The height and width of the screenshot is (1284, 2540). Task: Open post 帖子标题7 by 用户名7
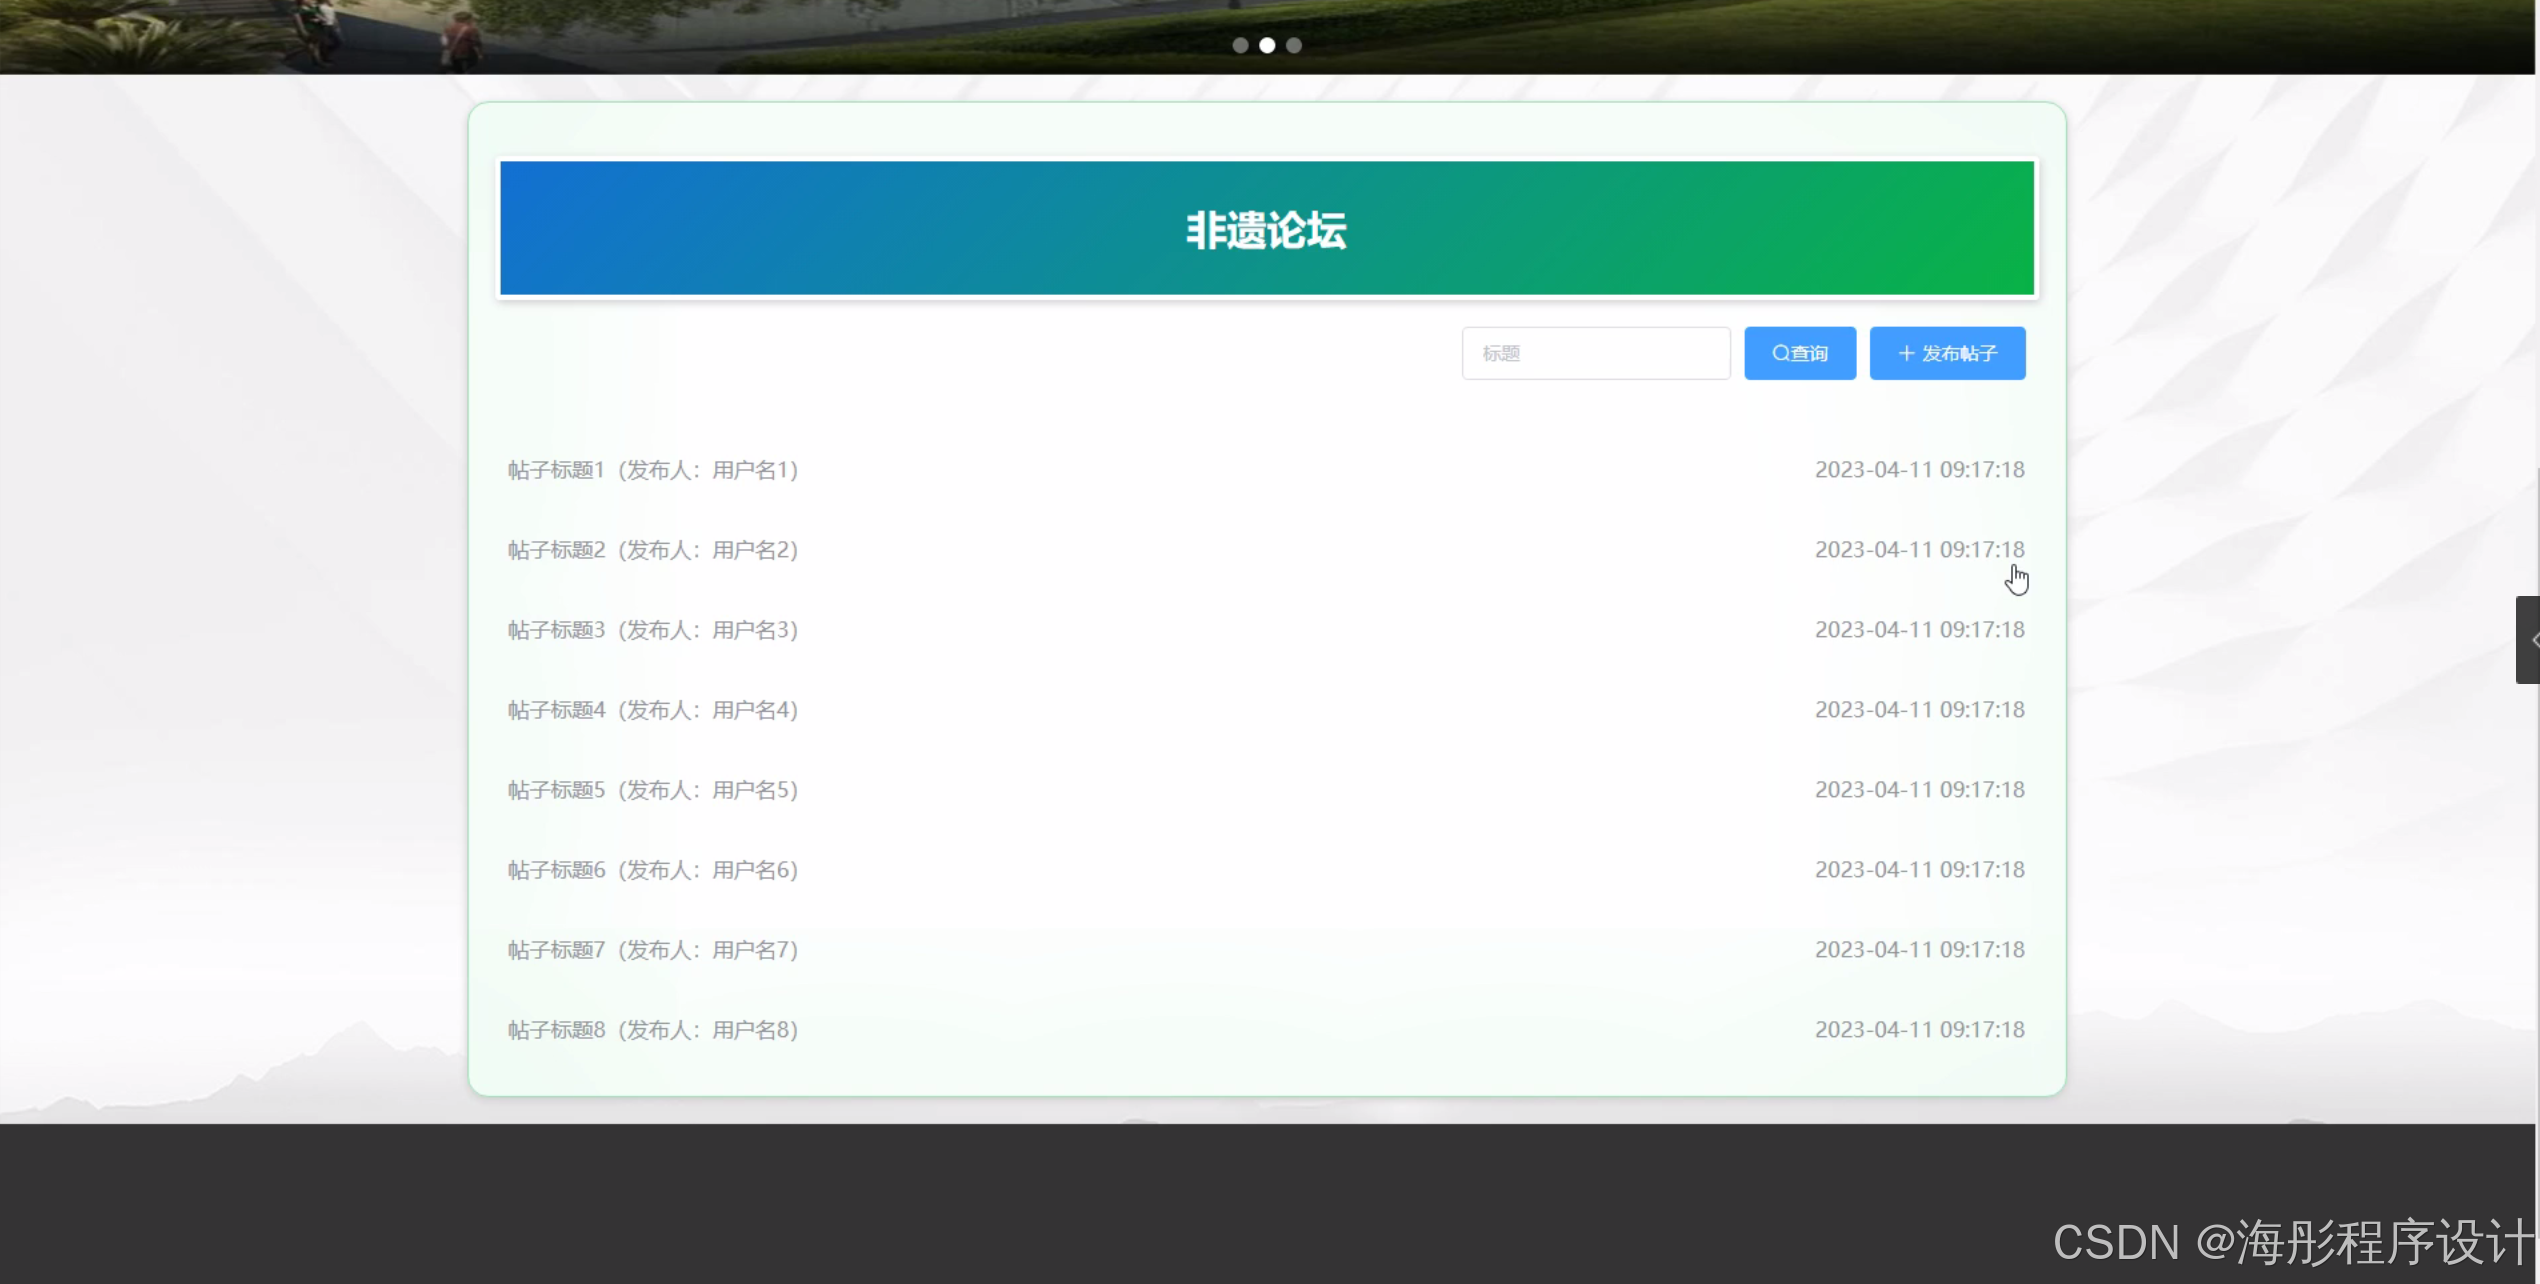pos(652,950)
